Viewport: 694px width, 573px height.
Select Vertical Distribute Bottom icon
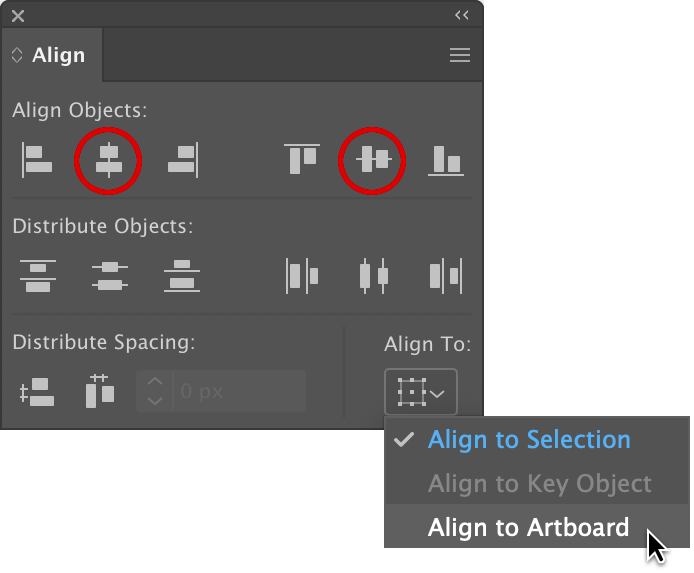181,276
